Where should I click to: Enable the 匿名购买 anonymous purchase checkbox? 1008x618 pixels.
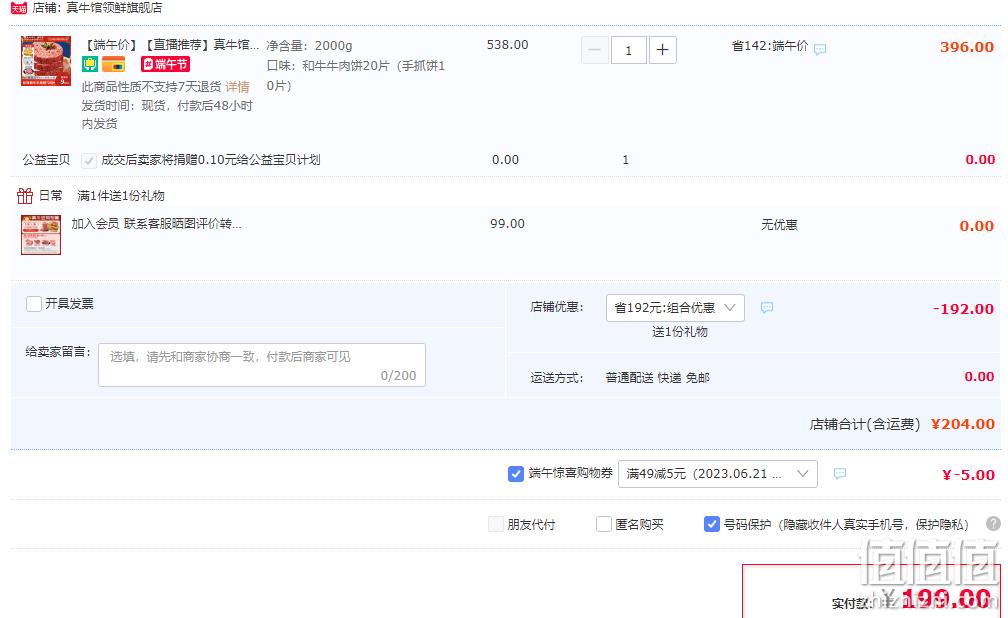pos(603,524)
